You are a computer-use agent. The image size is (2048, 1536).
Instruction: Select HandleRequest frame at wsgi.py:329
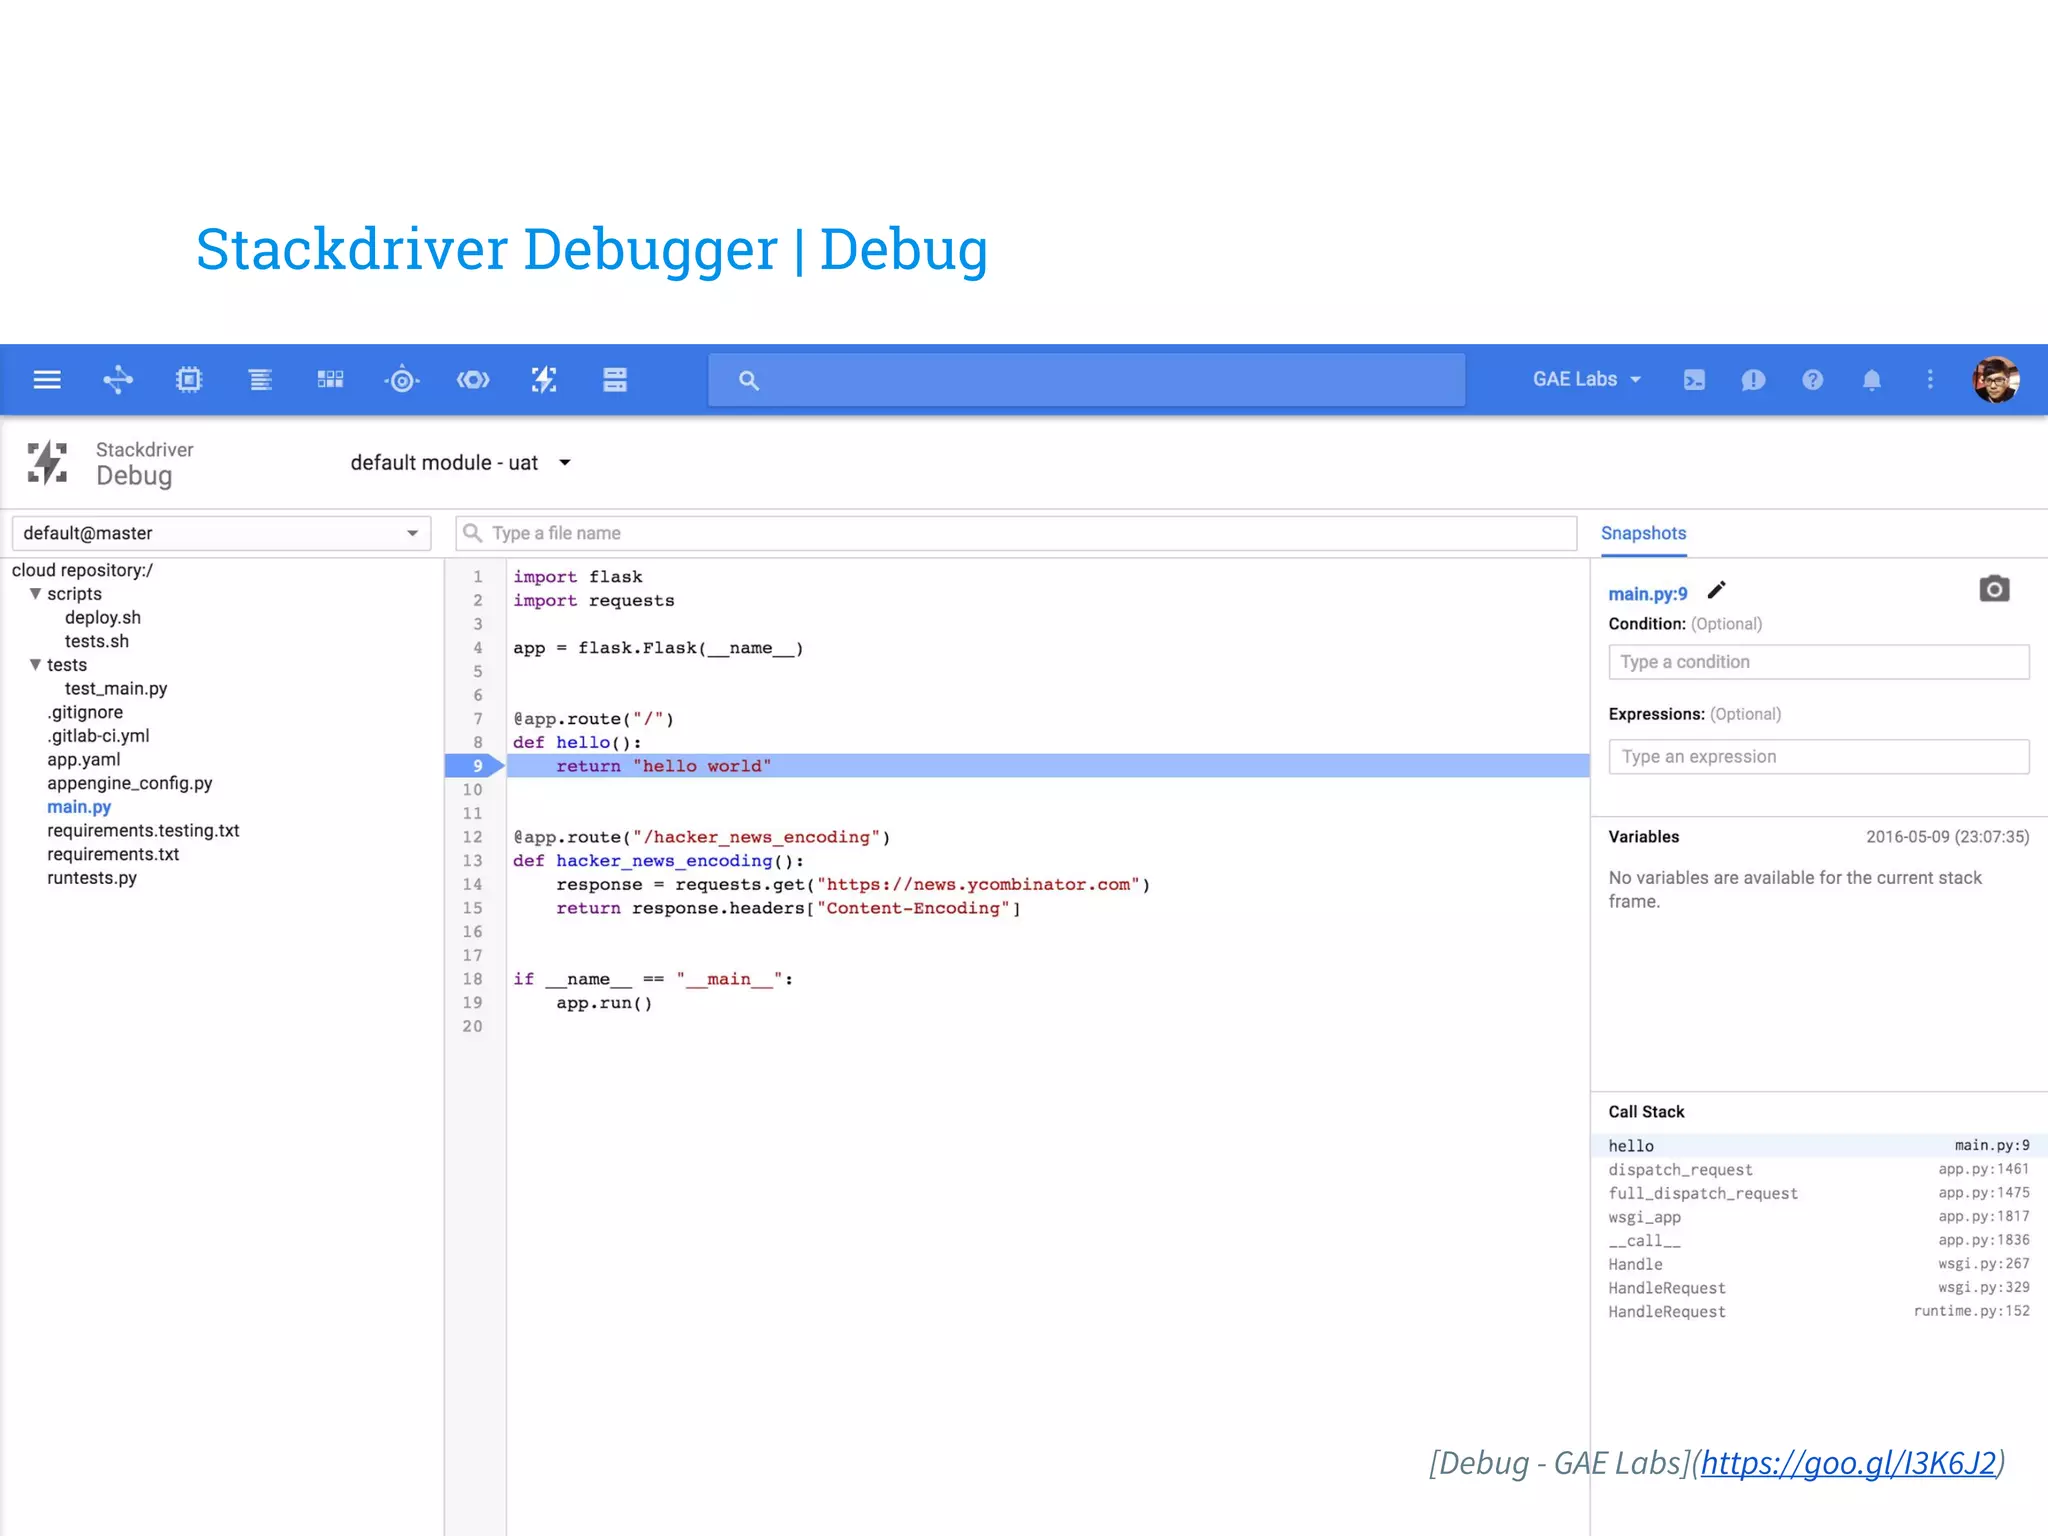(1818, 1288)
